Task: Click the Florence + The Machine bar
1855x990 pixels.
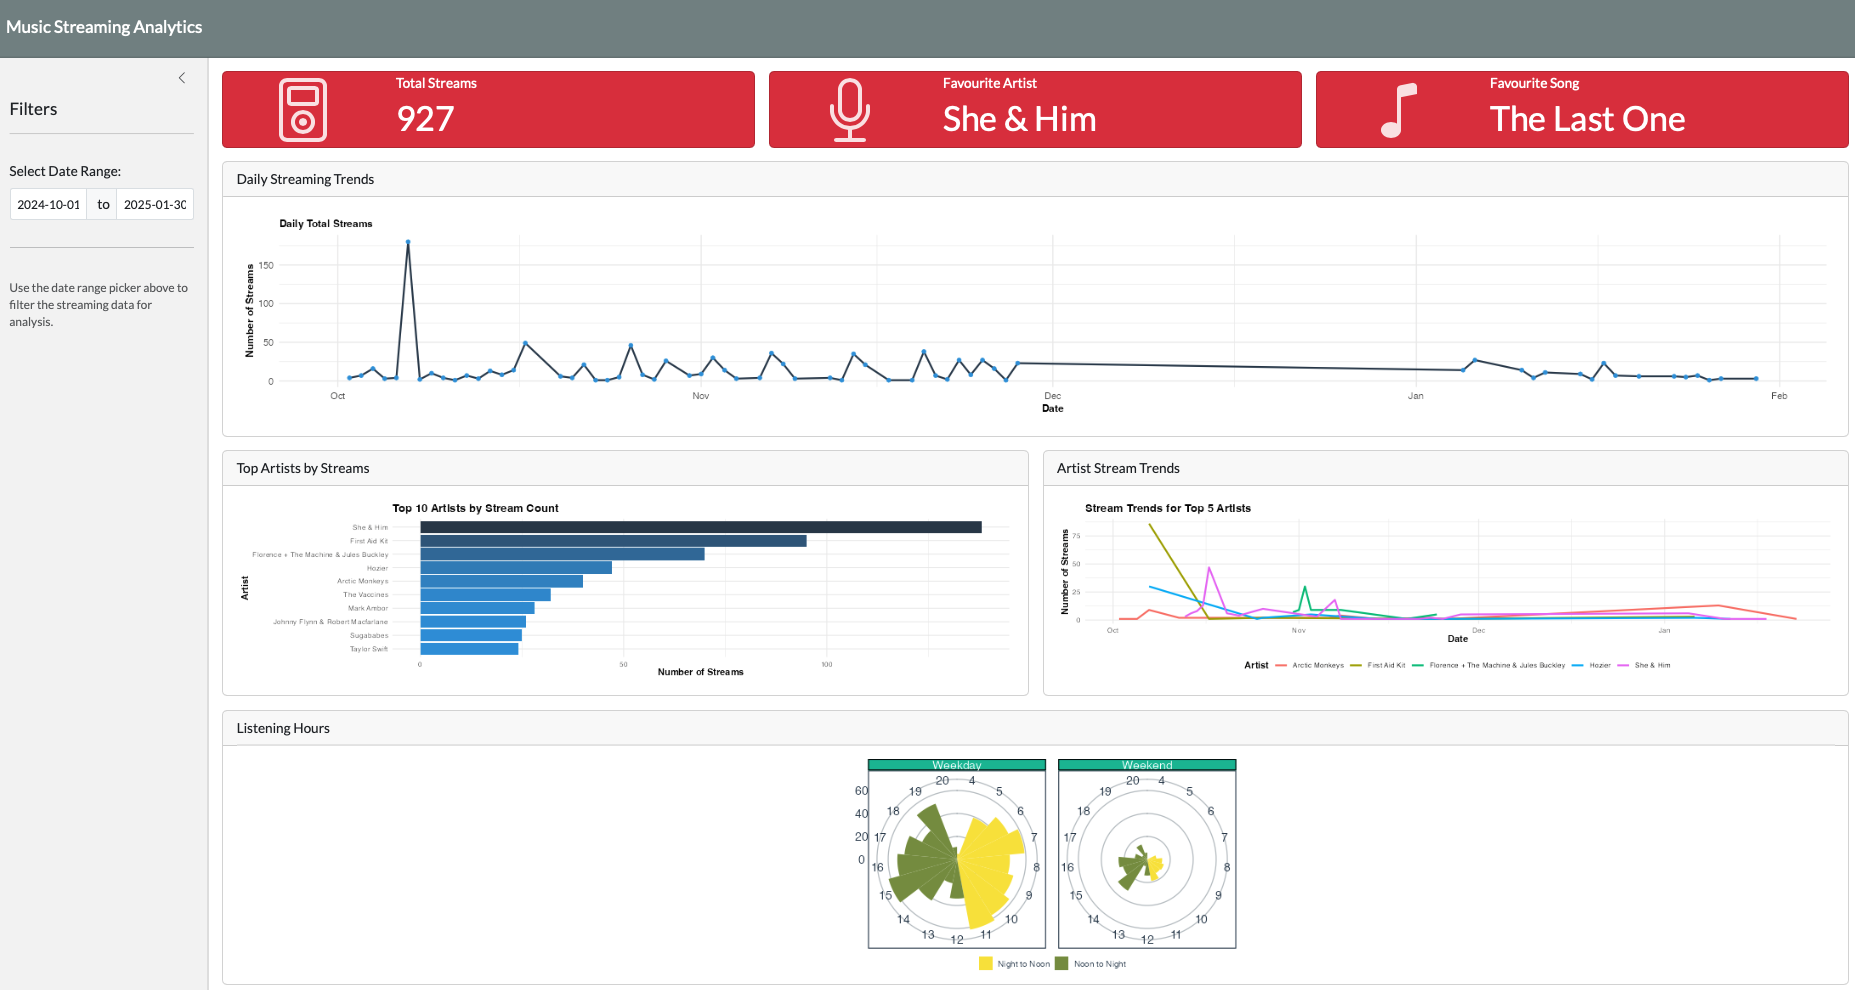Action: point(562,554)
